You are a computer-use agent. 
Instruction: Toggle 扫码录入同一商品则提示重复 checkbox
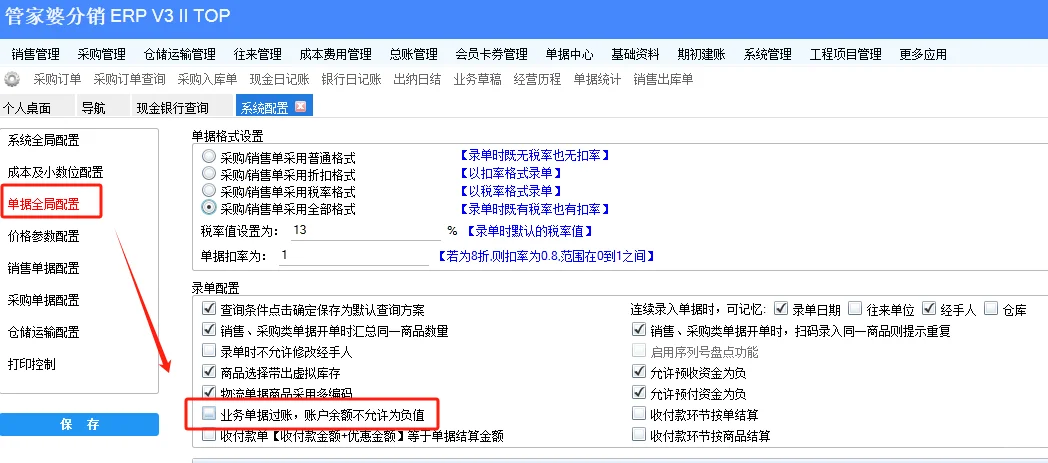[x=638, y=330]
